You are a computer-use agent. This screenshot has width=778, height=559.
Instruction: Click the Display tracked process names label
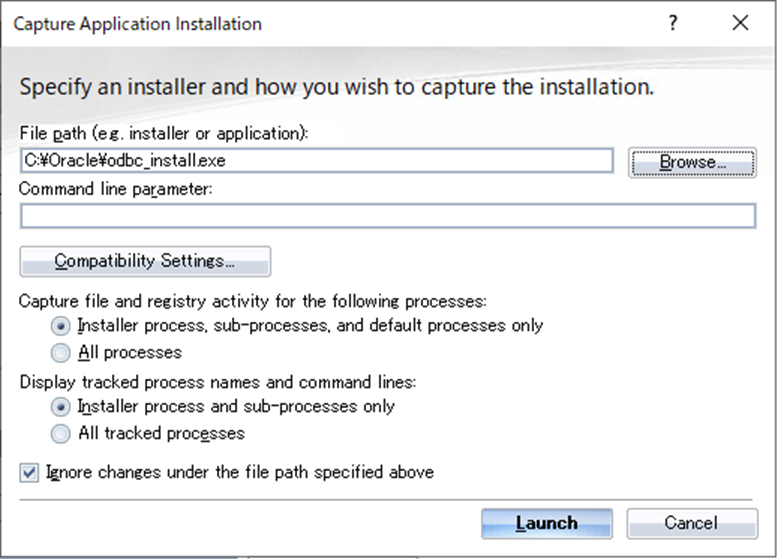point(217,381)
